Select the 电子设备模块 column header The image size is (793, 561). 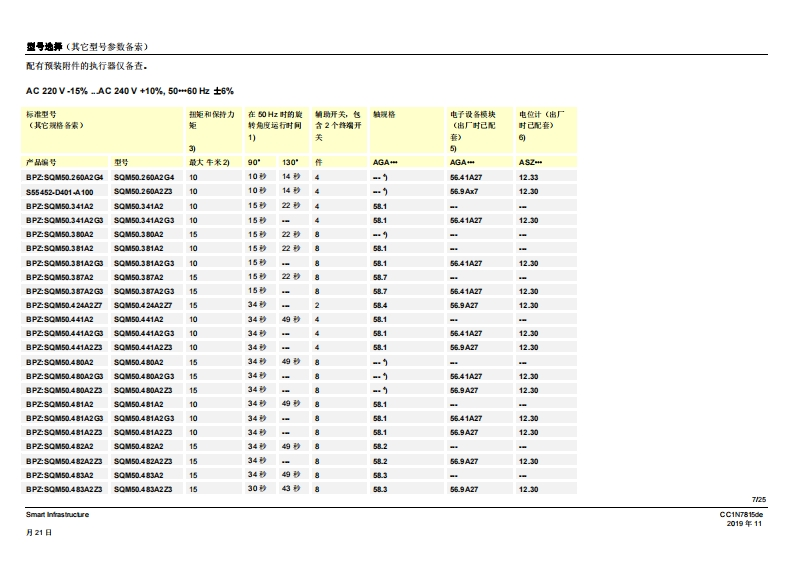tap(474, 115)
